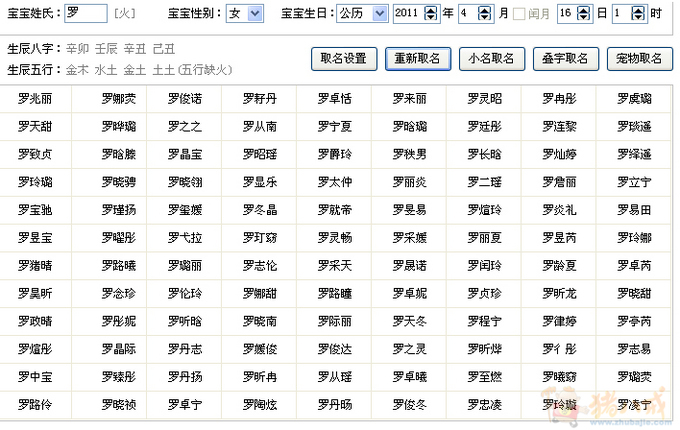Screen dimensions: 680x430
Task: Select the name 罗程宁
Action: click(484, 322)
